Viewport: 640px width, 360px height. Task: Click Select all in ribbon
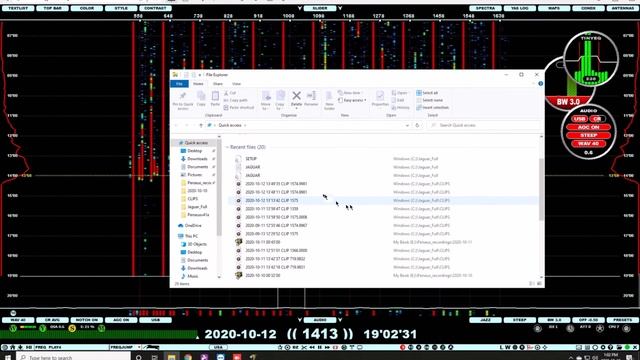tap(427, 93)
